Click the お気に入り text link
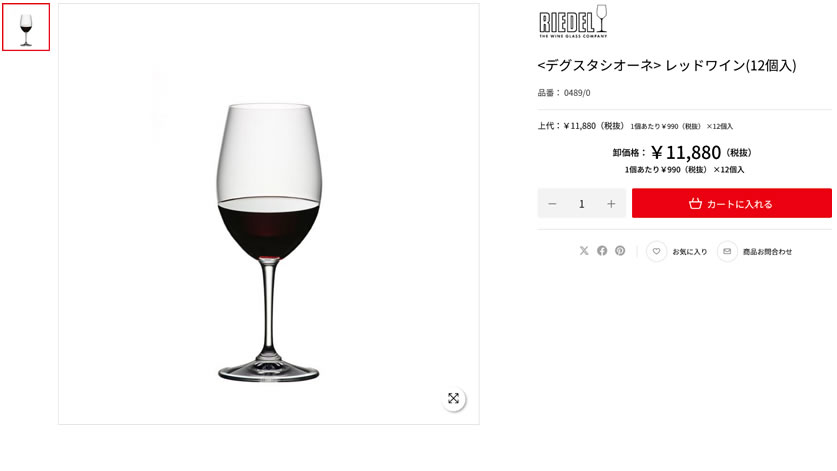837x471 pixels. (x=690, y=252)
